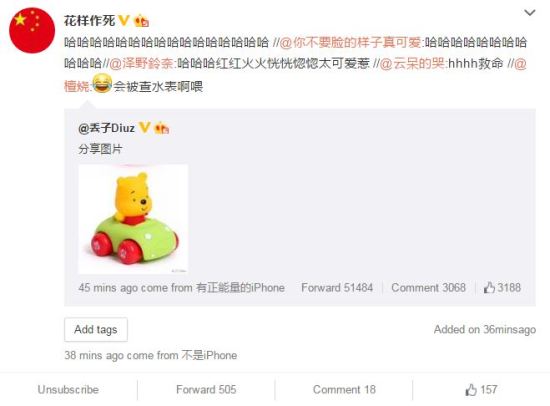550x406 pixels.
Task: Like the original post with 3188 likes
Action: [502, 288]
